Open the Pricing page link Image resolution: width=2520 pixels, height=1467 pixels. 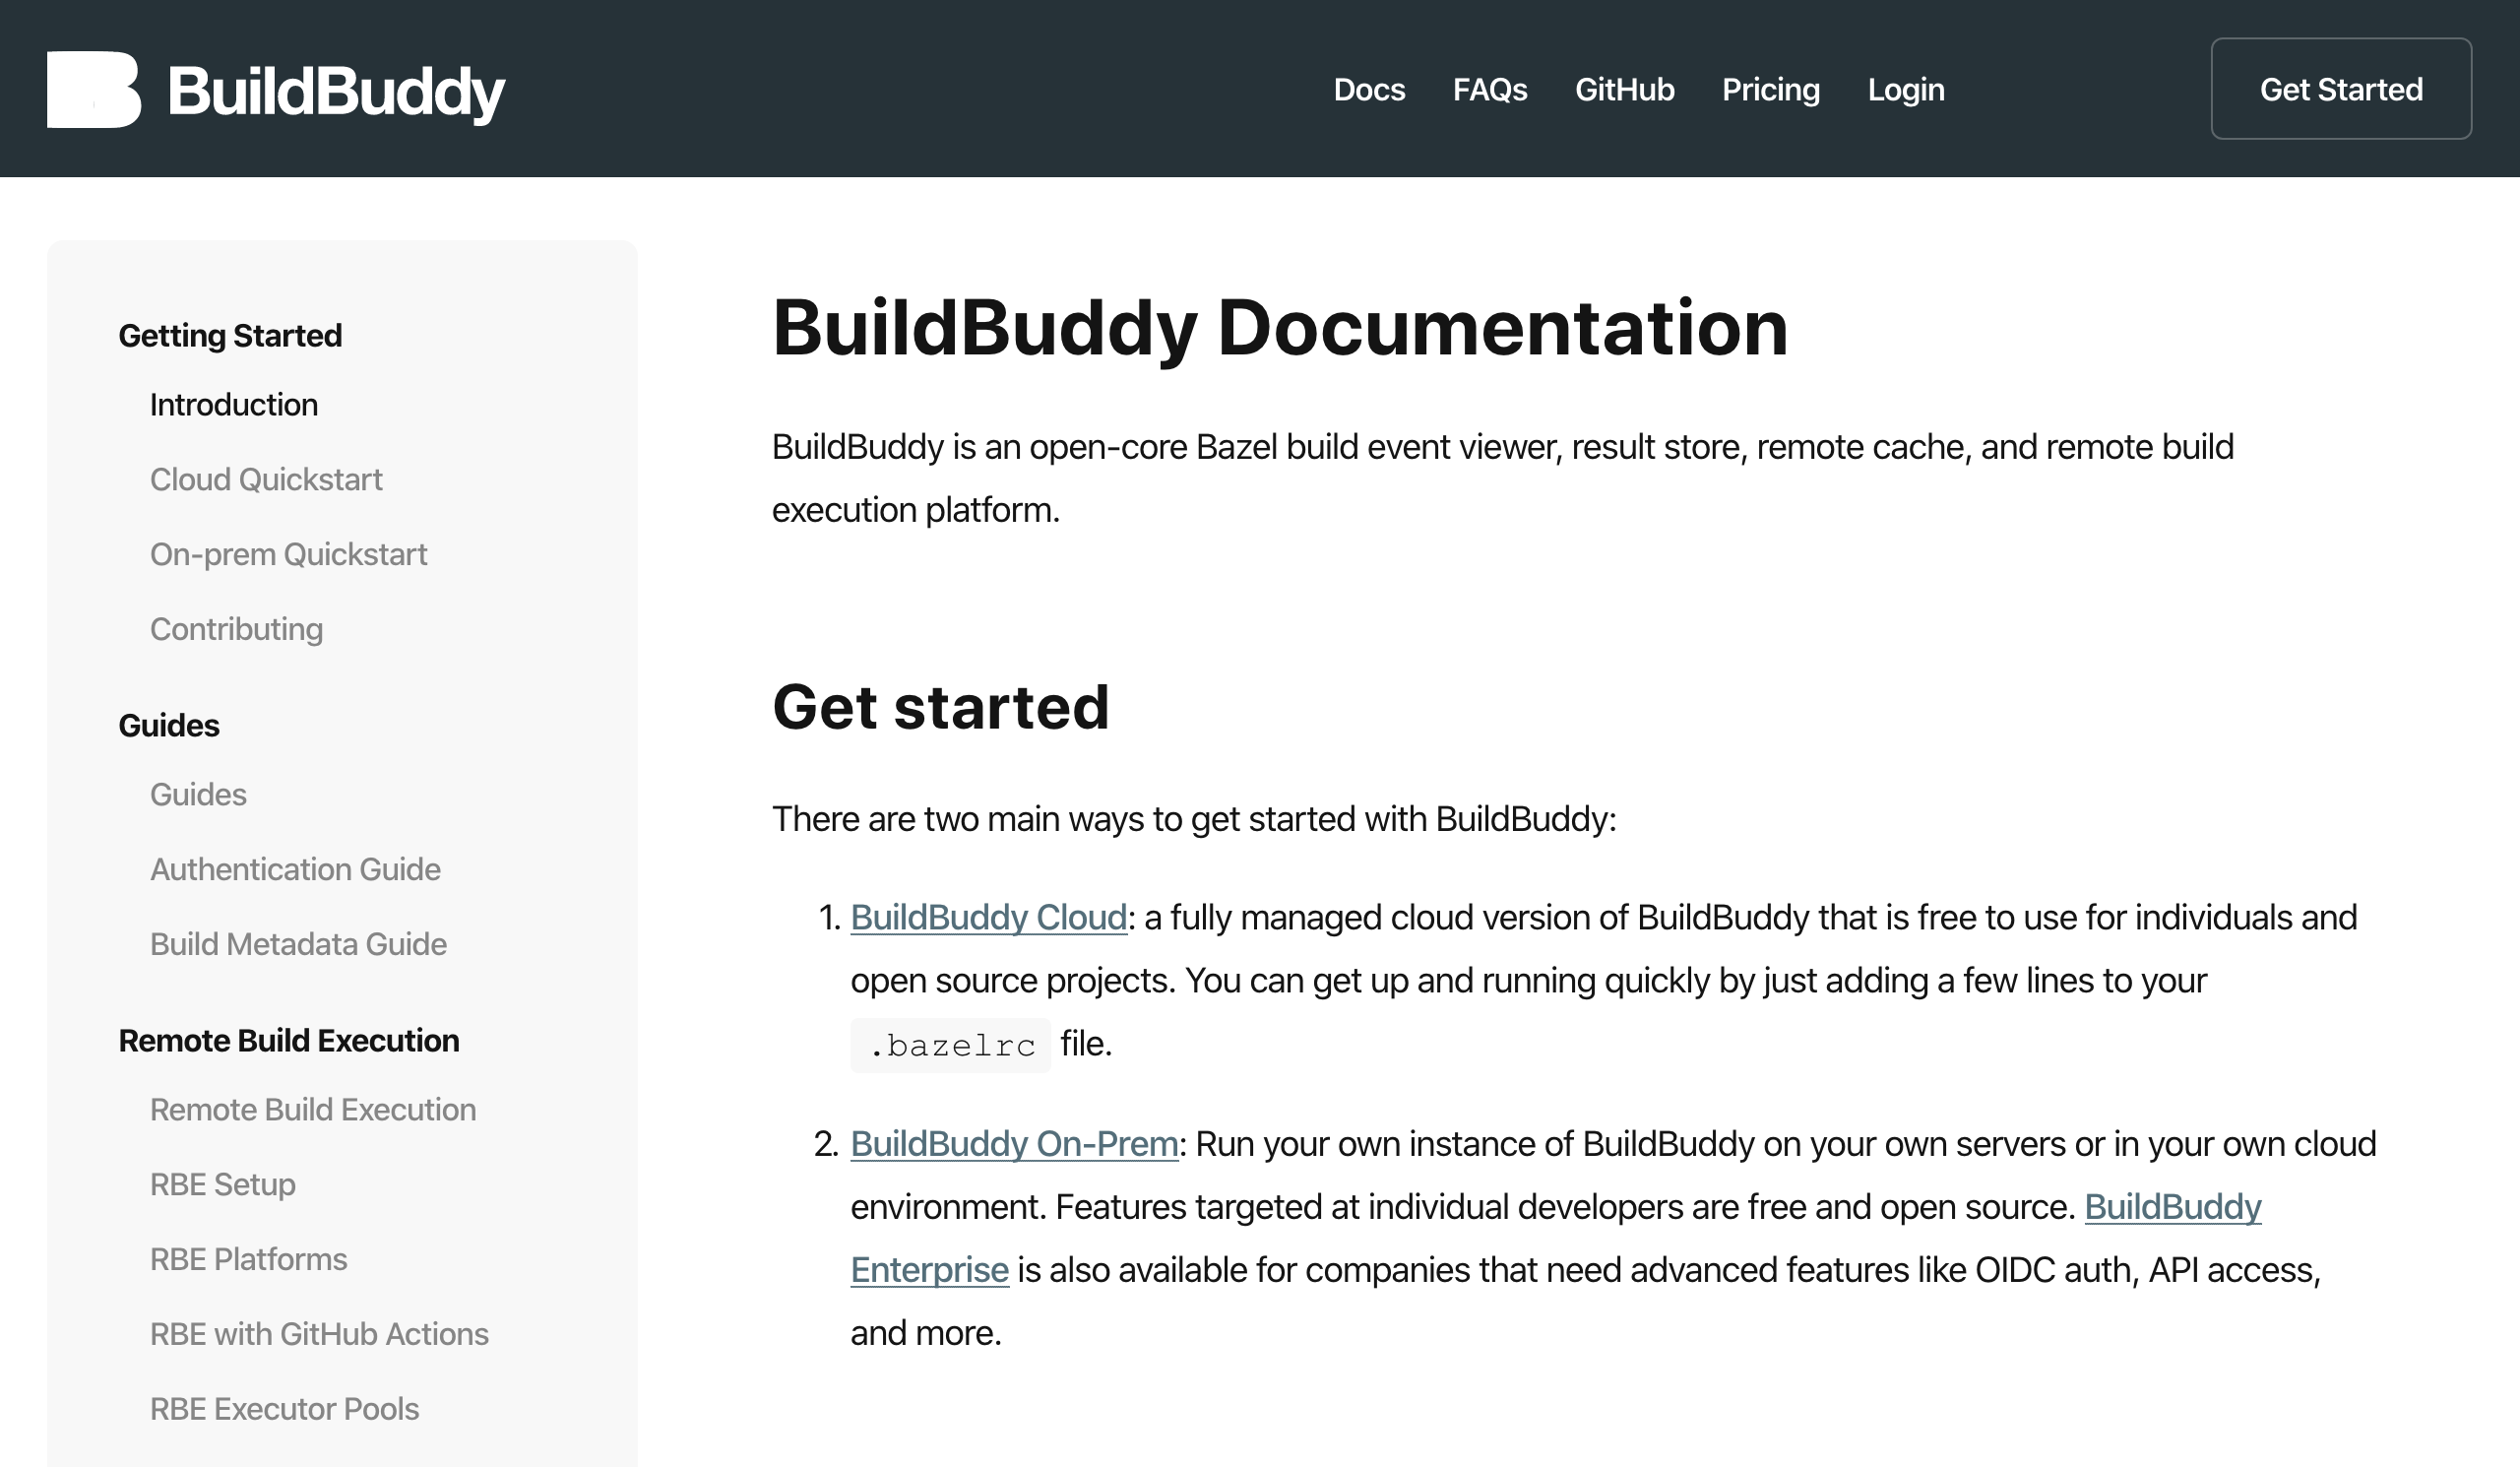[1770, 89]
